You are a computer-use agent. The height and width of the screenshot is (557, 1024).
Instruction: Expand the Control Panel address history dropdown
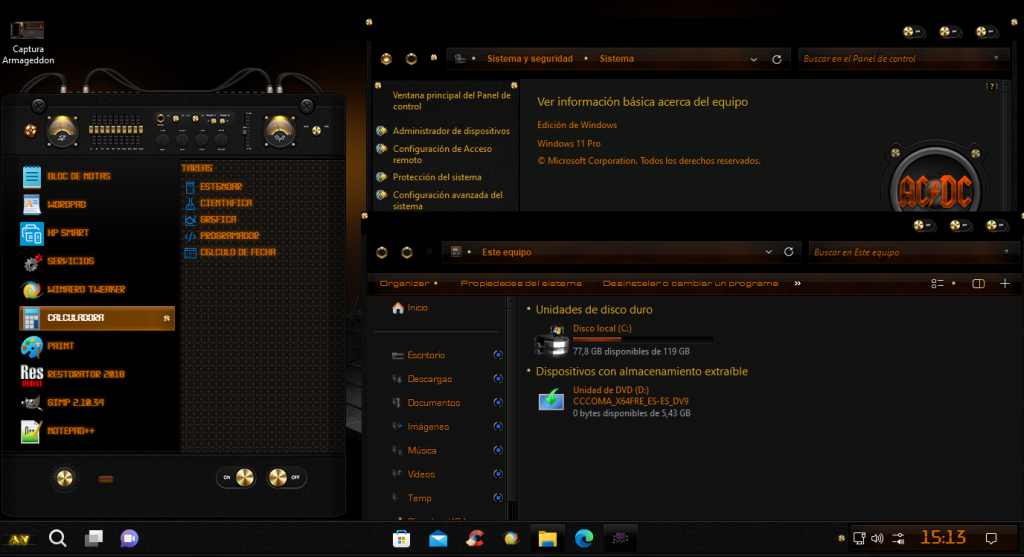coord(754,59)
